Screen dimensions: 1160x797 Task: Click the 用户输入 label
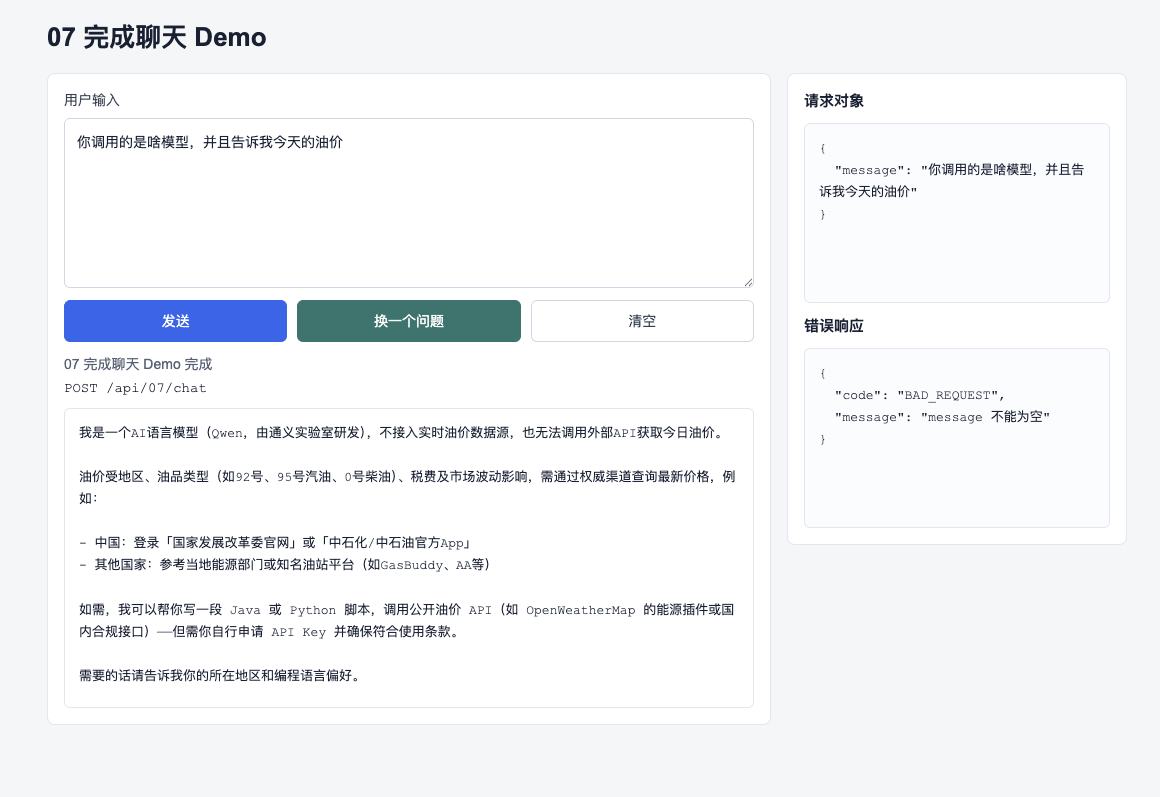point(92,100)
